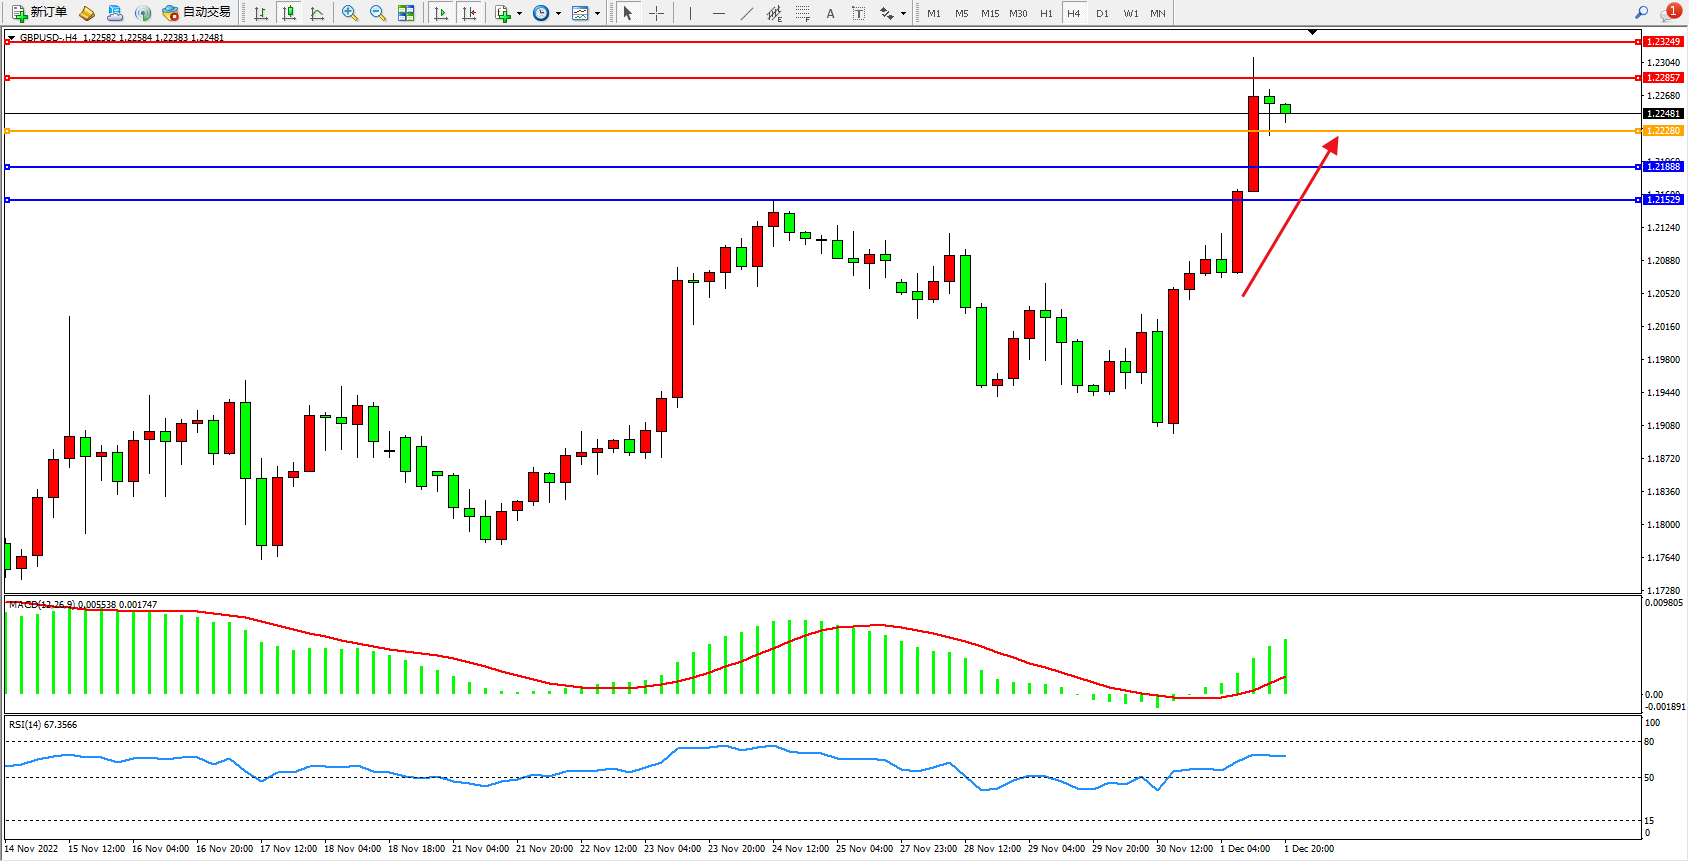The image size is (1689, 862).
Task: Open the search magnifier at top right
Action: (x=1641, y=13)
